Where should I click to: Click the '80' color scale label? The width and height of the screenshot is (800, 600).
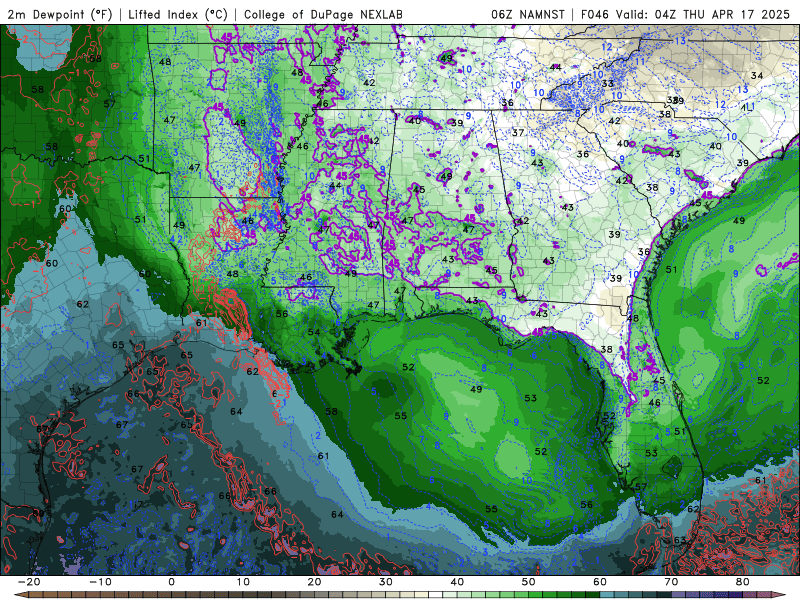click(743, 582)
